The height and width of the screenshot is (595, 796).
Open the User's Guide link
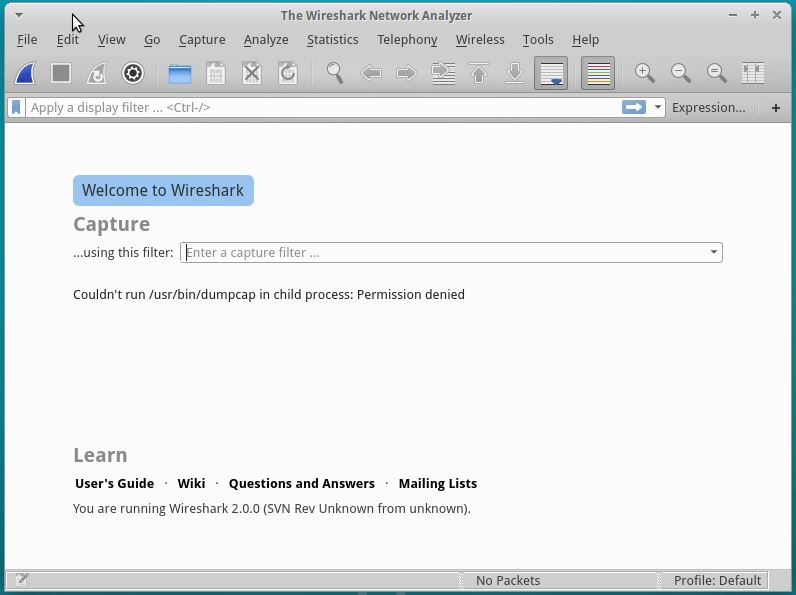(114, 483)
